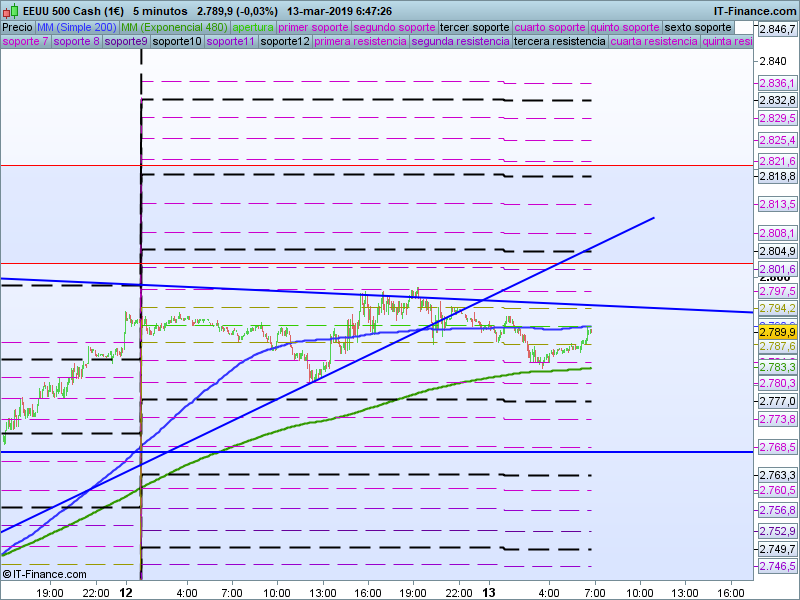Select the primera resistencia legend label
This screenshot has height=600, width=800.
[x=361, y=41]
